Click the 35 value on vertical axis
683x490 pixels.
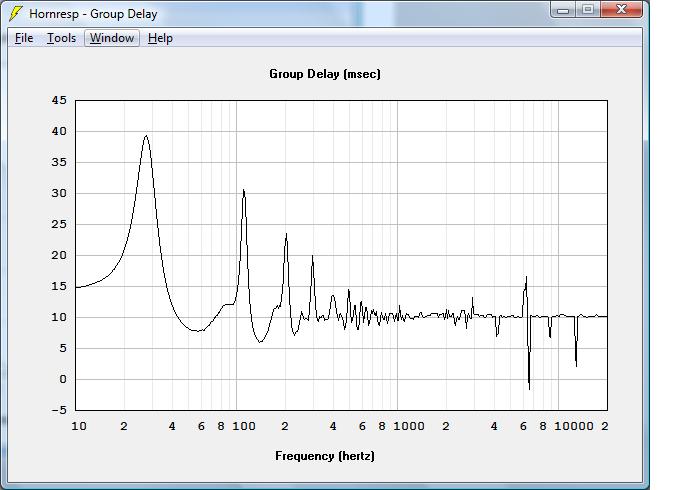click(59, 162)
